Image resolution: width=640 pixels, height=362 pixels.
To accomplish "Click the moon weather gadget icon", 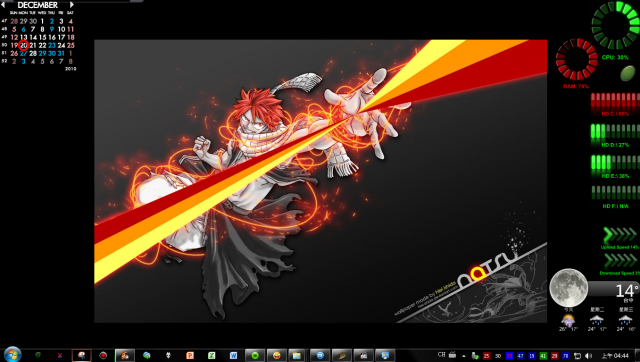I will [x=569, y=288].
